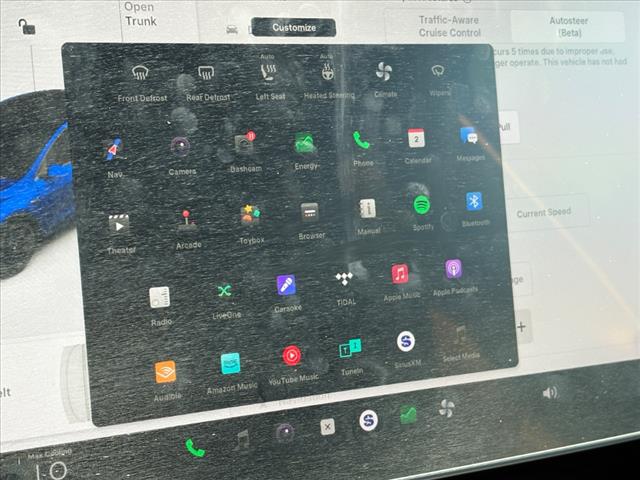Launch Caraoke
Screen dimensions: 640x480
point(287,293)
